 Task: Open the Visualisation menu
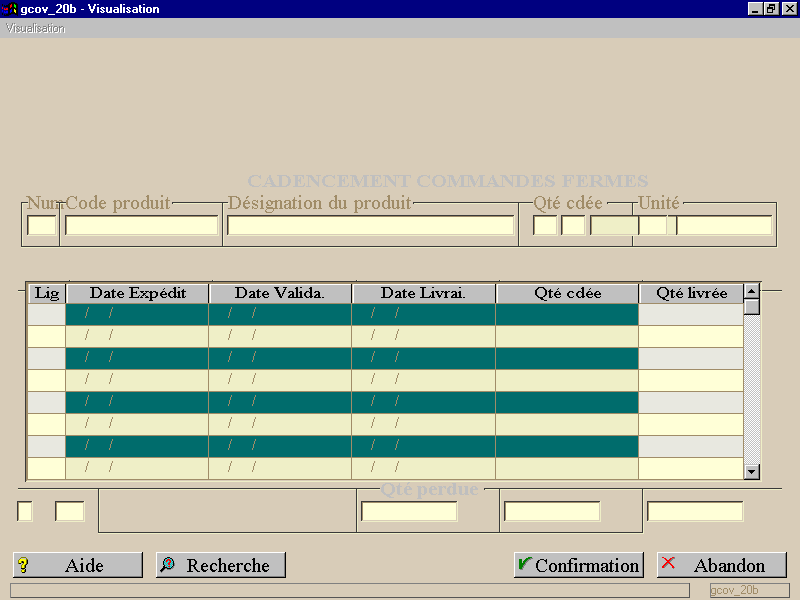click(x=35, y=29)
